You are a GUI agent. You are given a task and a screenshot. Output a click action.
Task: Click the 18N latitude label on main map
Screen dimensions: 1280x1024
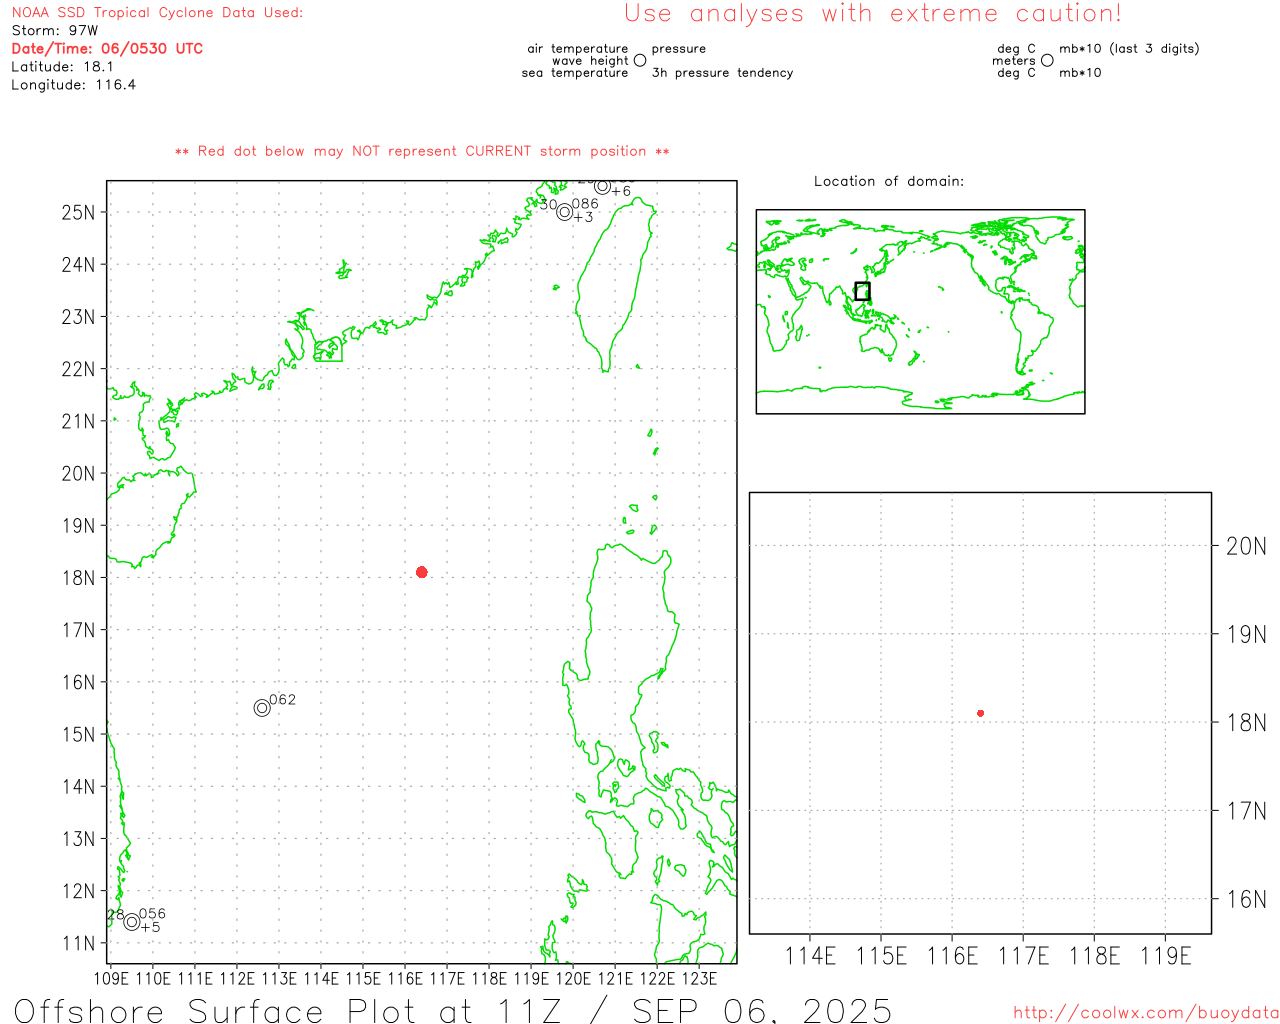(x=79, y=578)
